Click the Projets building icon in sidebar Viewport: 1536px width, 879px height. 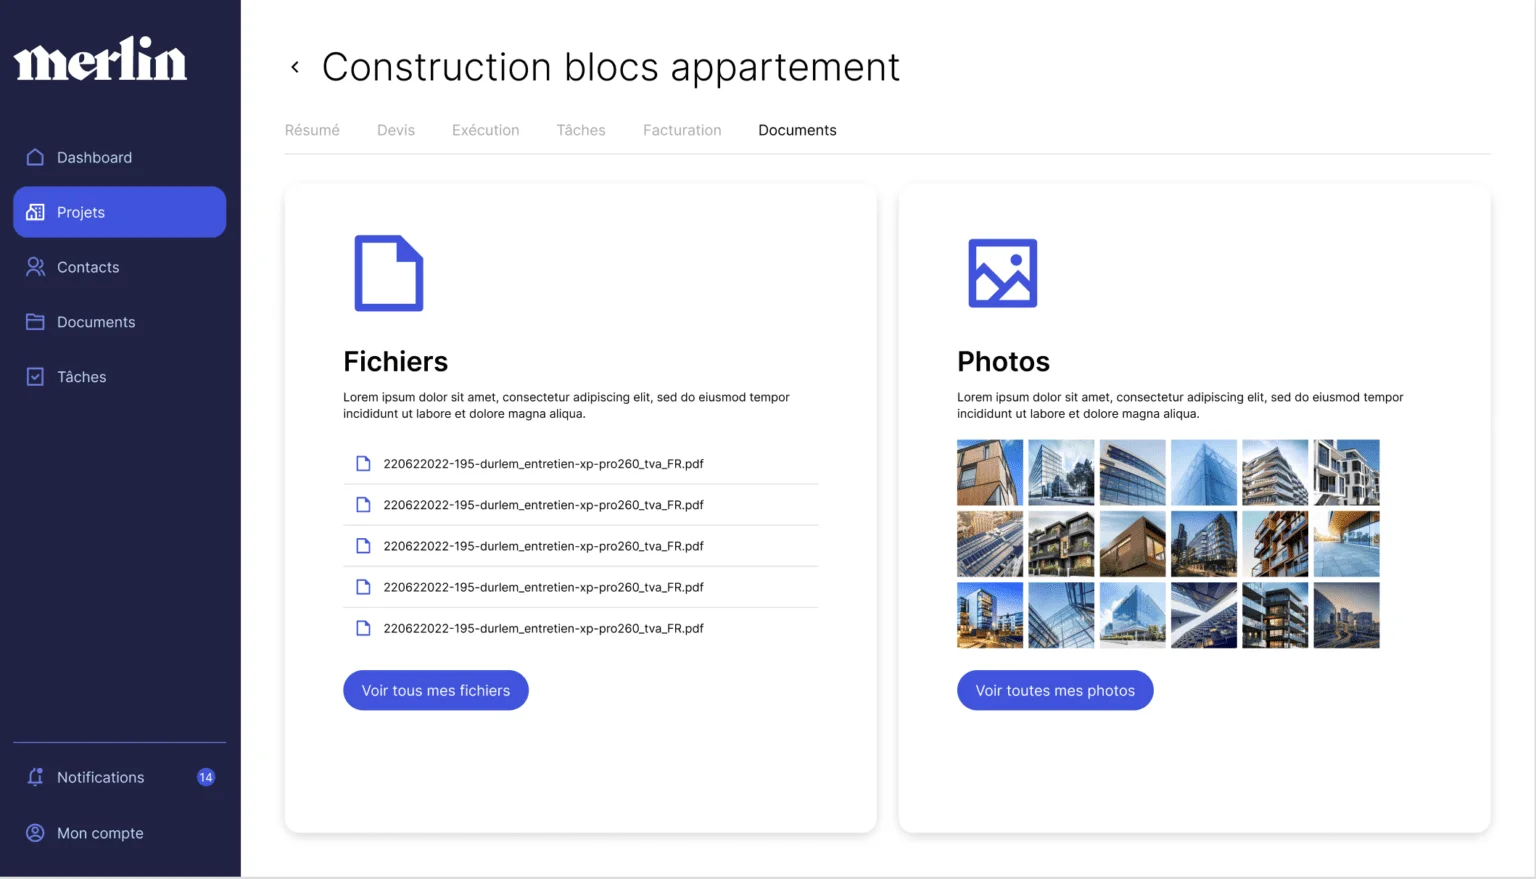click(x=35, y=212)
